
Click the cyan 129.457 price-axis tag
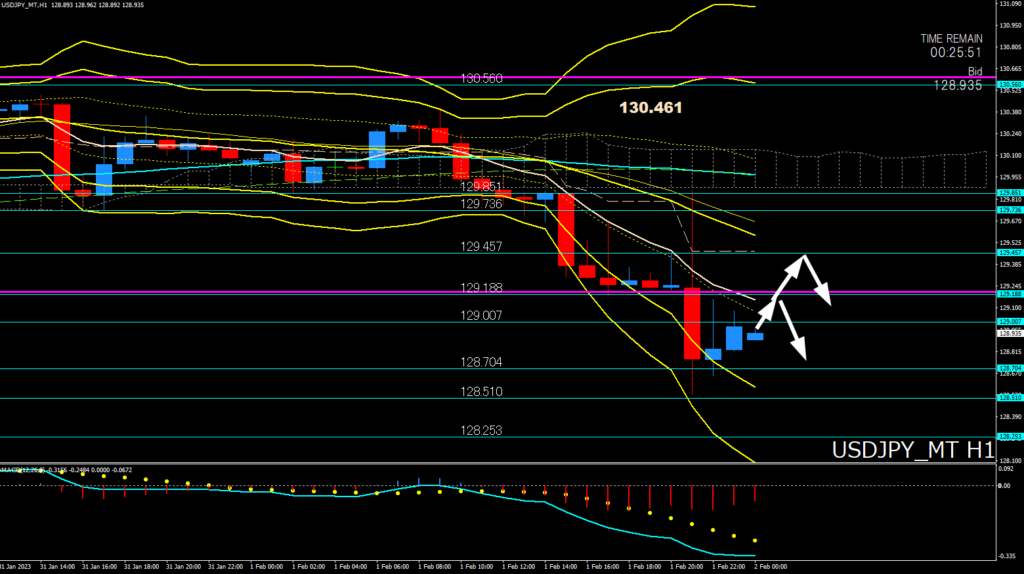point(1010,253)
